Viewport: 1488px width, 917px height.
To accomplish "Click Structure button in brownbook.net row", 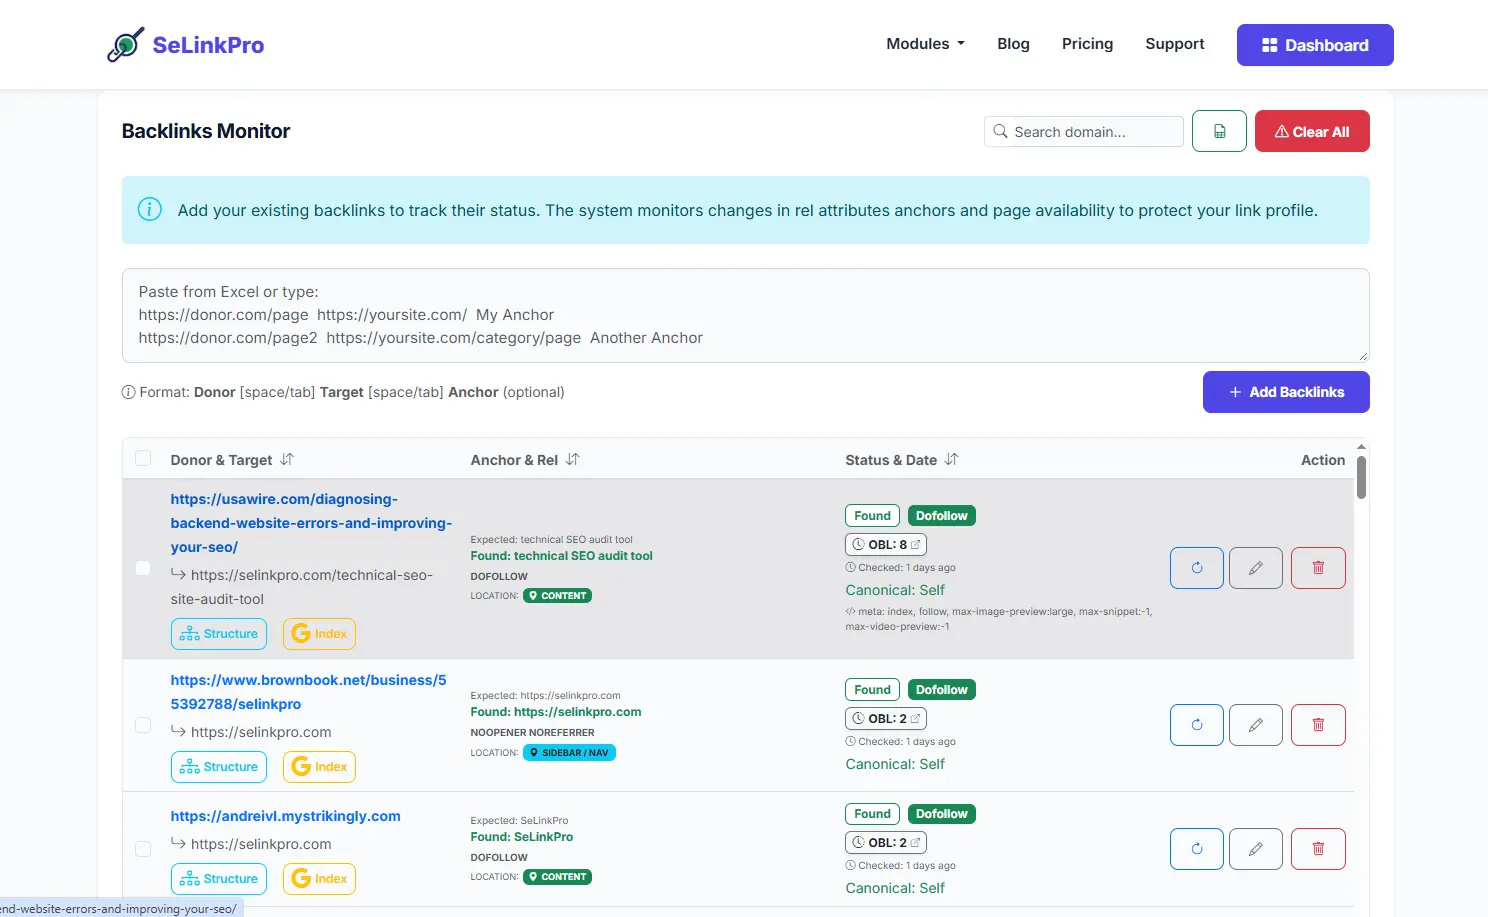I will point(219,767).
